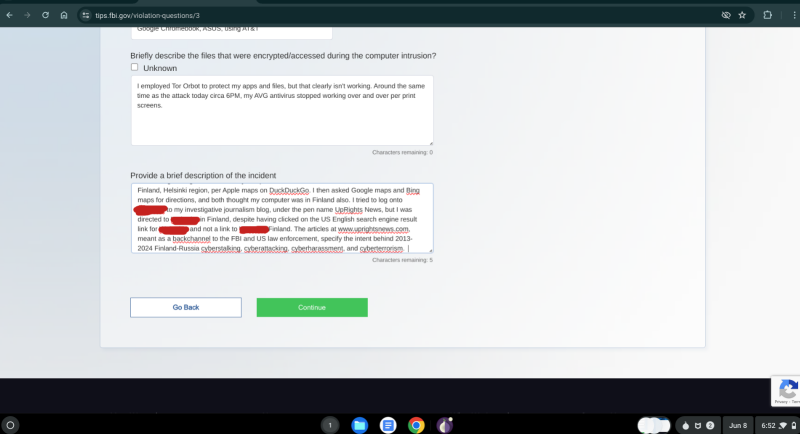The height and width of the screenshot is (434, 800).
Task: Reload the FBI tips page
Action: pyautogui.click(x=45, y=15)
